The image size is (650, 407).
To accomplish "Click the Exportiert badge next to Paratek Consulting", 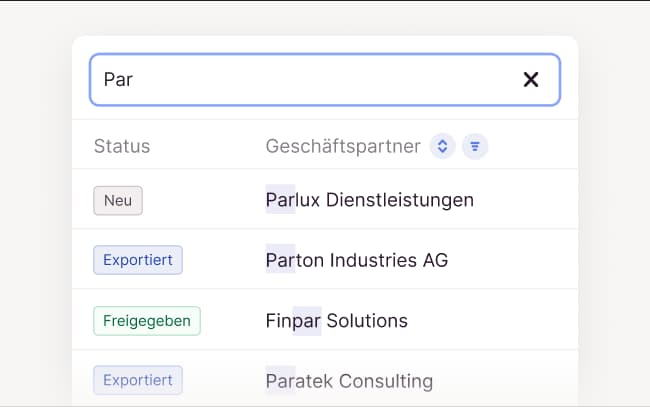I will point(138,380).
